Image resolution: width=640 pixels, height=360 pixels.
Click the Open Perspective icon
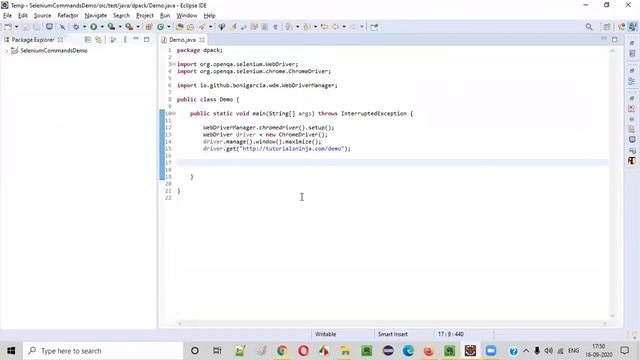tap(607, 27)
